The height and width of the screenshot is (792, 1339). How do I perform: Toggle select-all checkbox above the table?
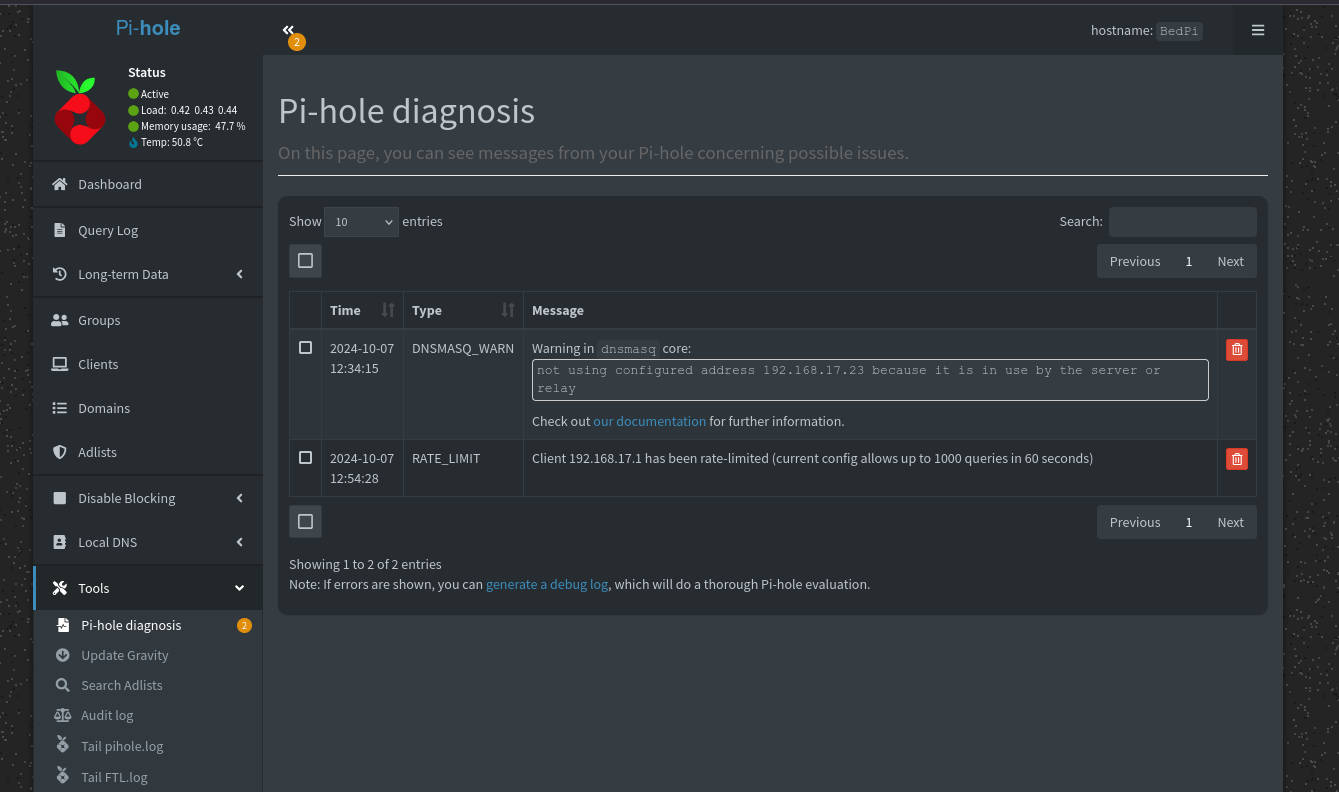pyautogui.click(x=305, y=261)
